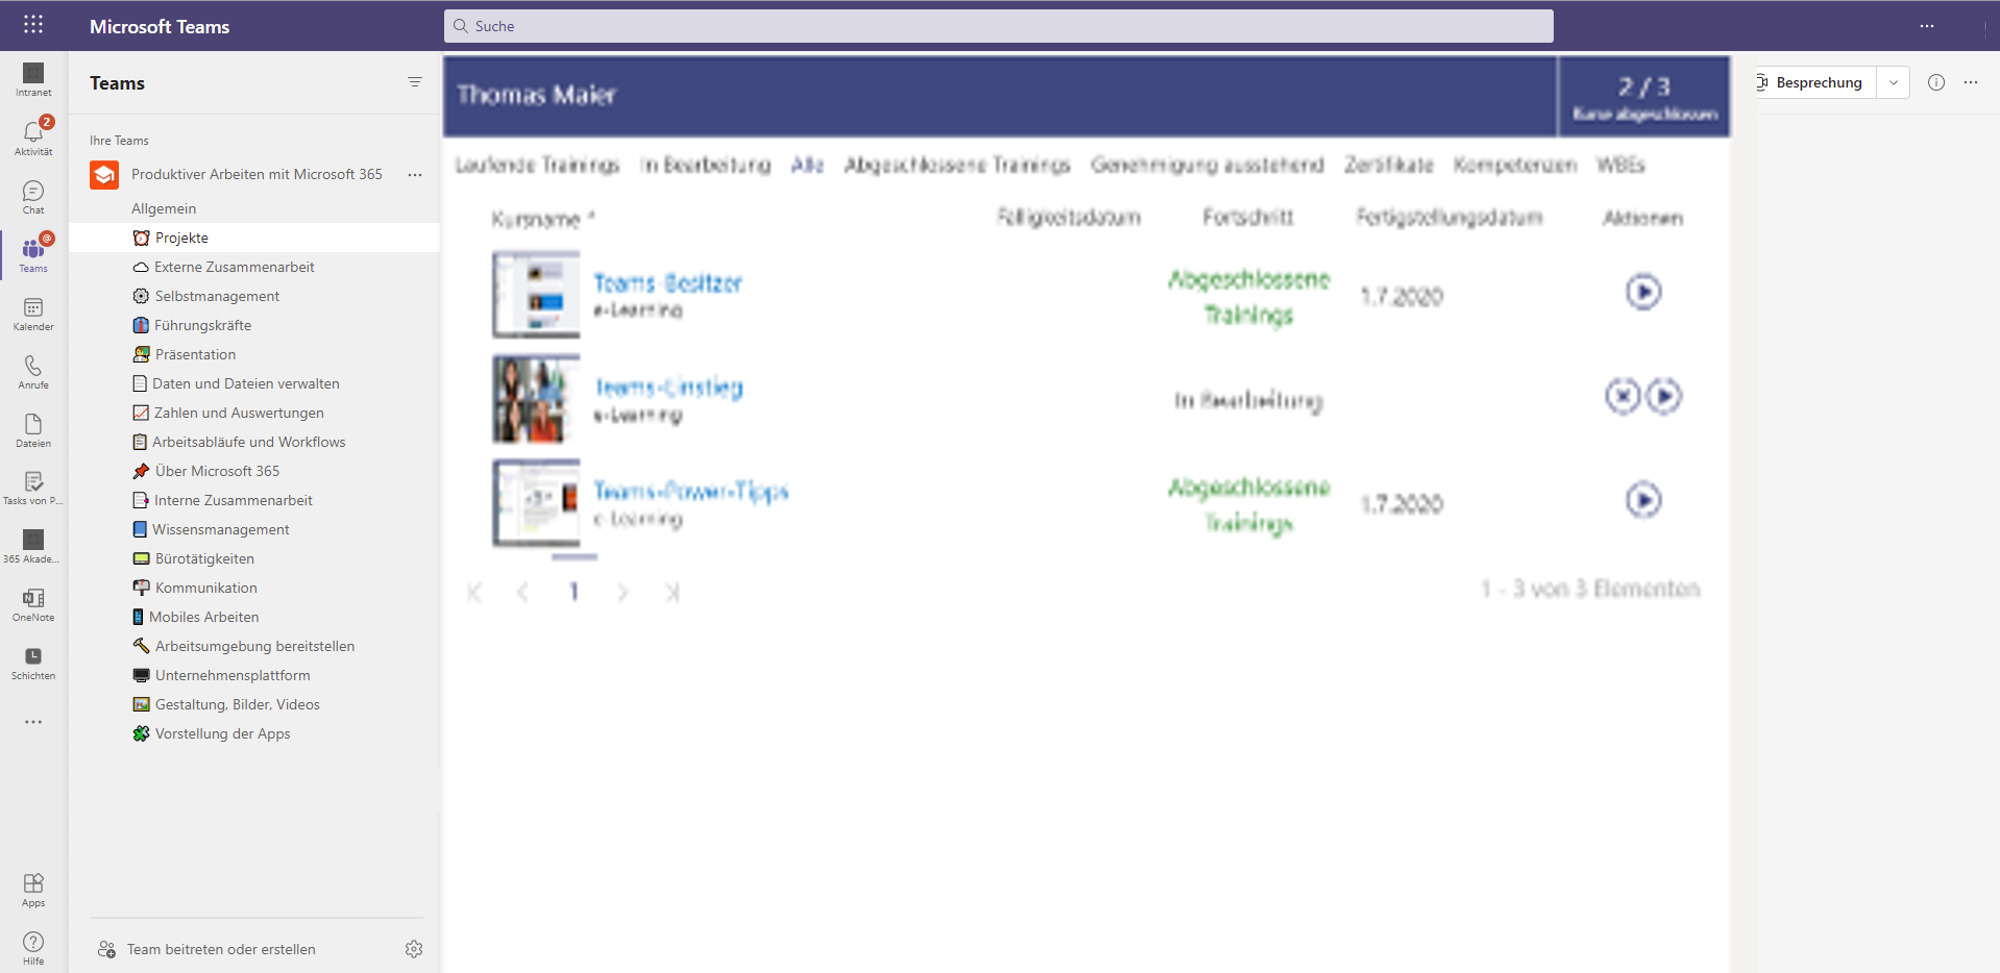Open the Kalender app
This screenshot has height=973, width=2000.
click(33, 314)
